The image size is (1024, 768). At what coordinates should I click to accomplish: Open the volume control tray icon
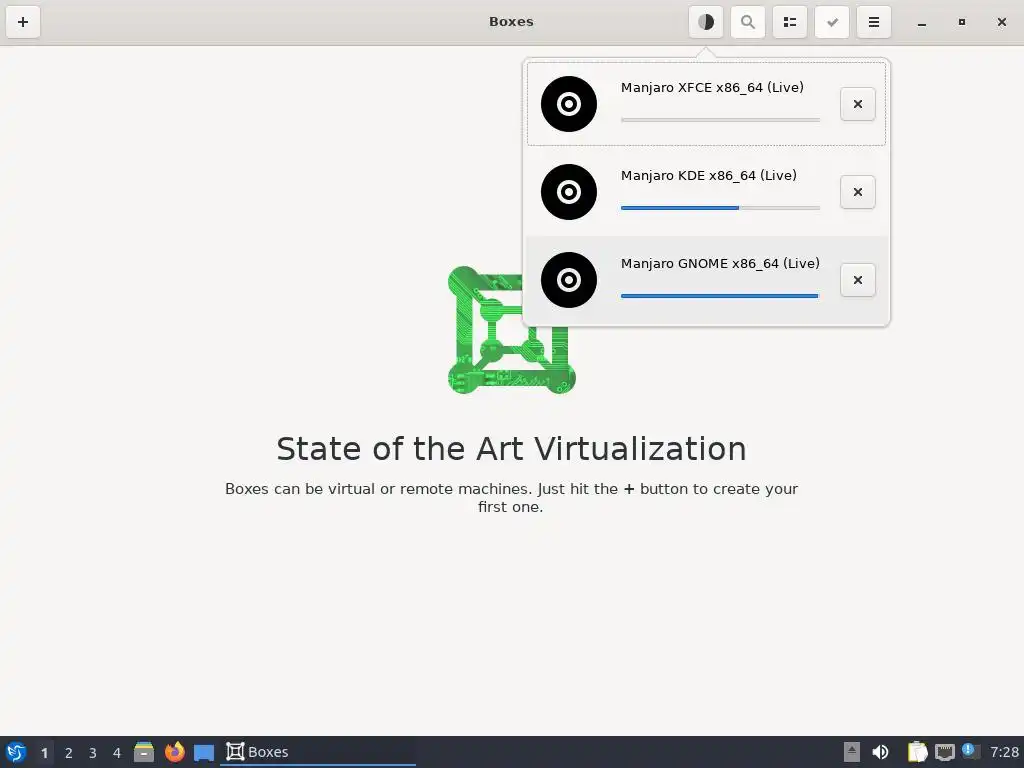(880, 752)
